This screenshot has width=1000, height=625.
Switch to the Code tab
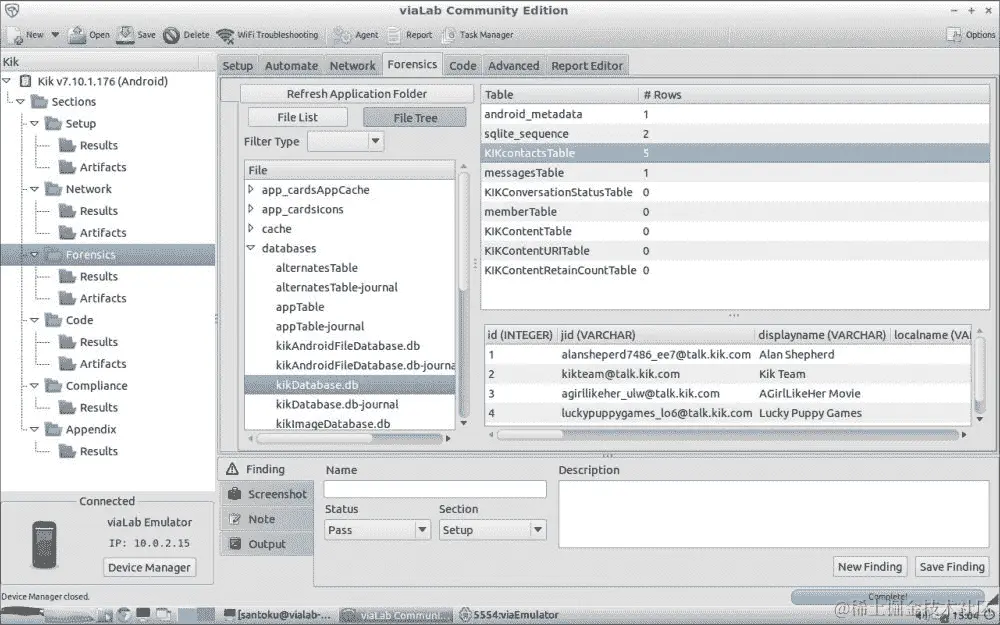coord(462,66)
